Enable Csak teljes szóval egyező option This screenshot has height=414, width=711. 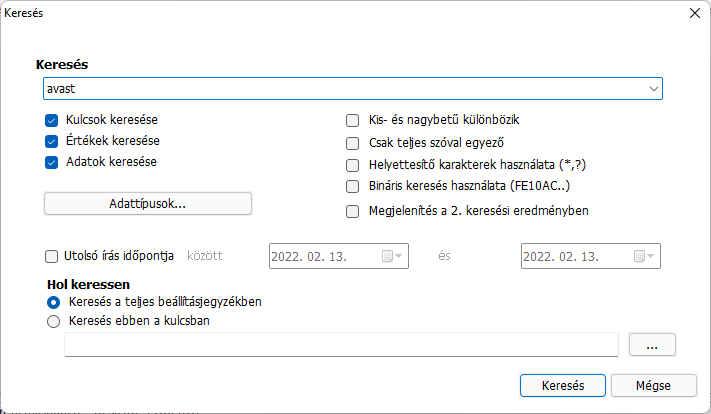(x=352, y=143)
